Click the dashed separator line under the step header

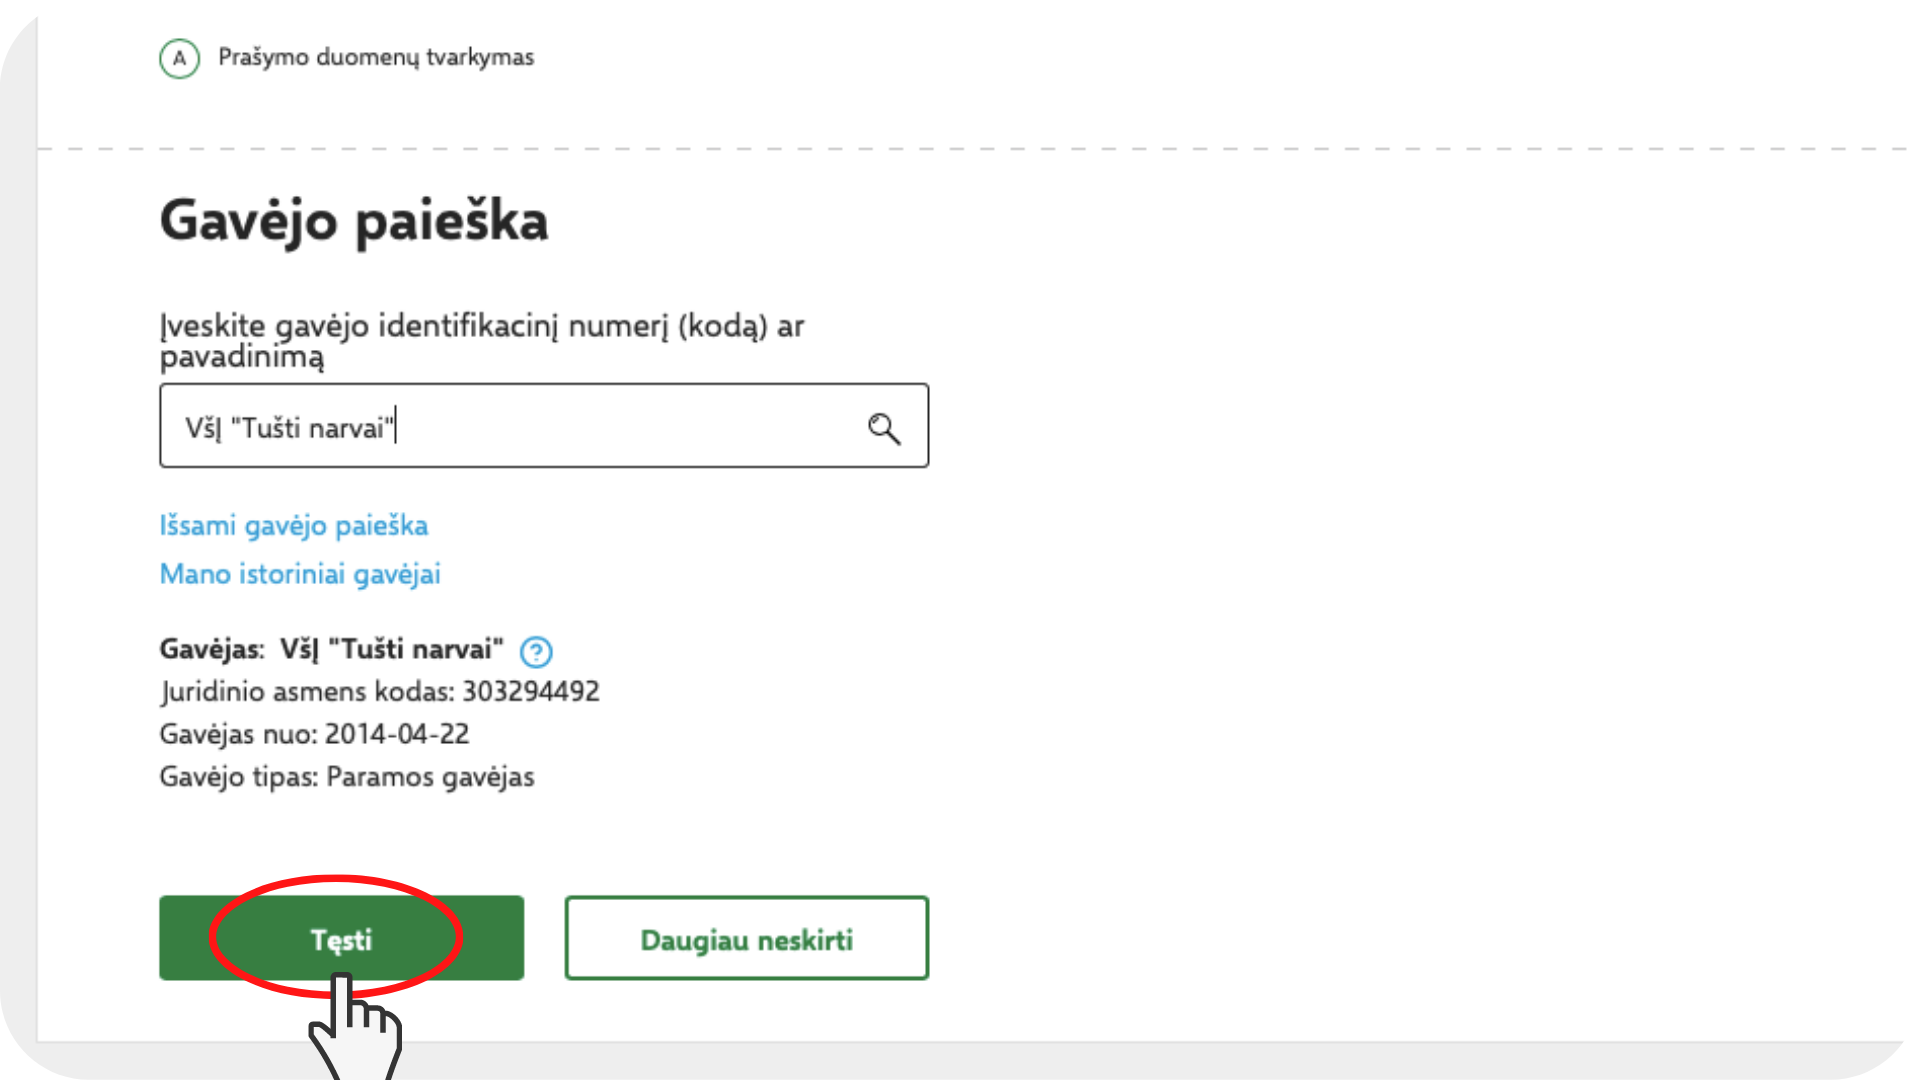click(972, 149)
